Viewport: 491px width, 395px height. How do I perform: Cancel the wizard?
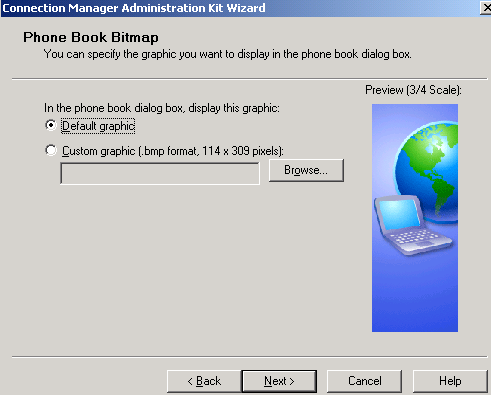(x=364, y=381)
